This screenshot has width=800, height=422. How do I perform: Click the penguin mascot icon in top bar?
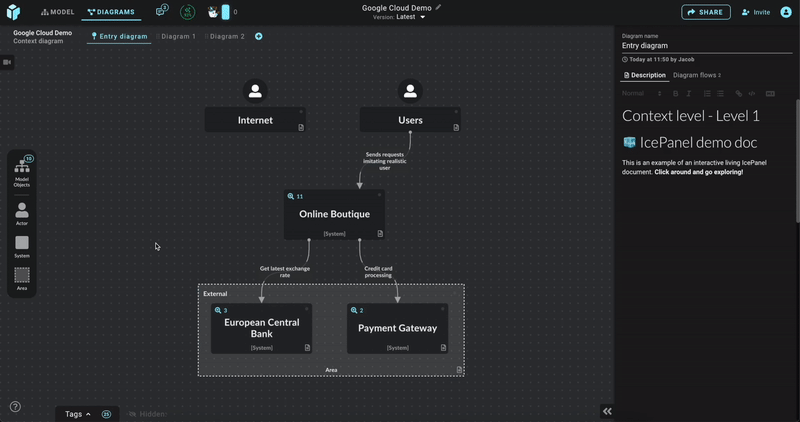213,12
